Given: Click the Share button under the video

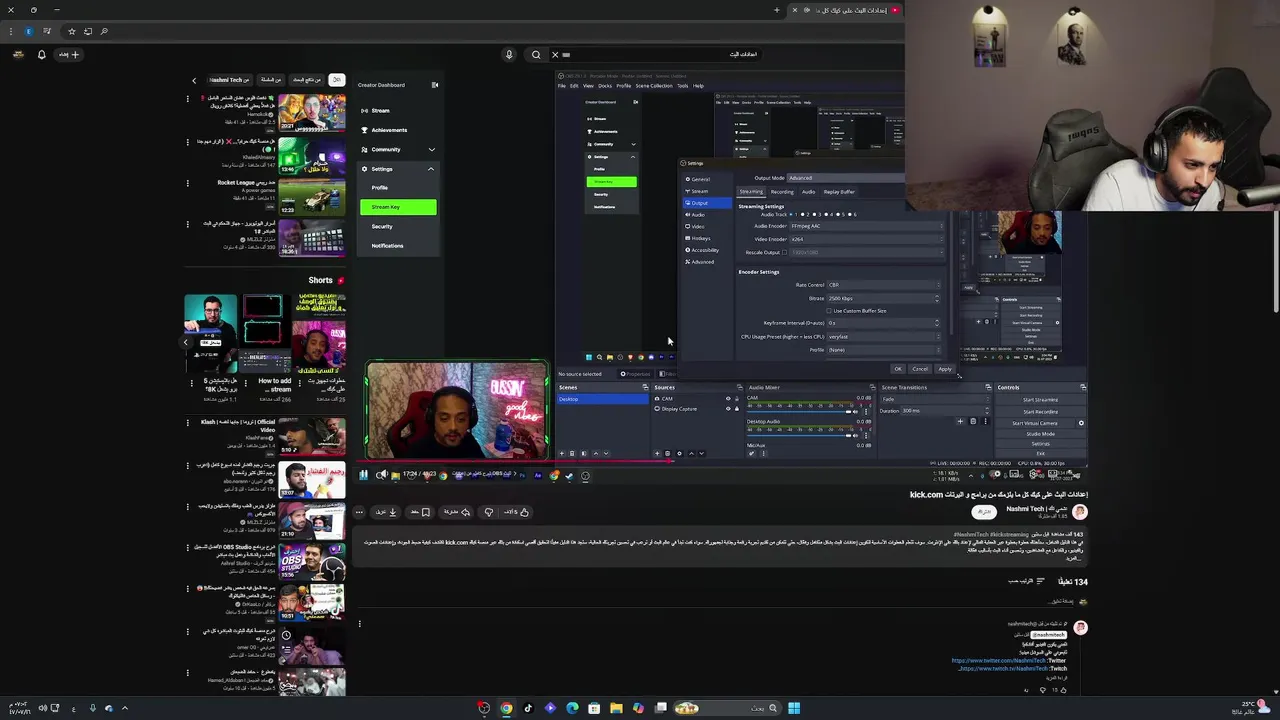Looking at the screenshot, I should [x=456, y=512].
